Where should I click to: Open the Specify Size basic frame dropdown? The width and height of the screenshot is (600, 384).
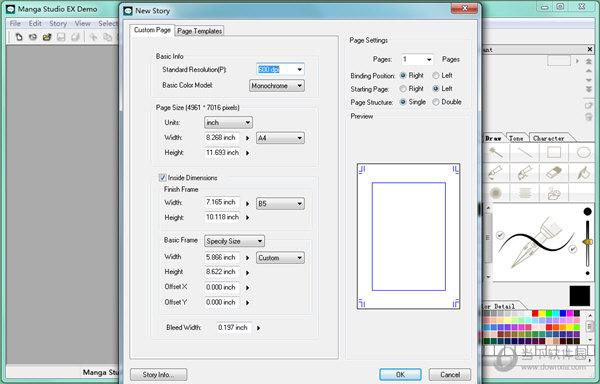click(235, 241)
